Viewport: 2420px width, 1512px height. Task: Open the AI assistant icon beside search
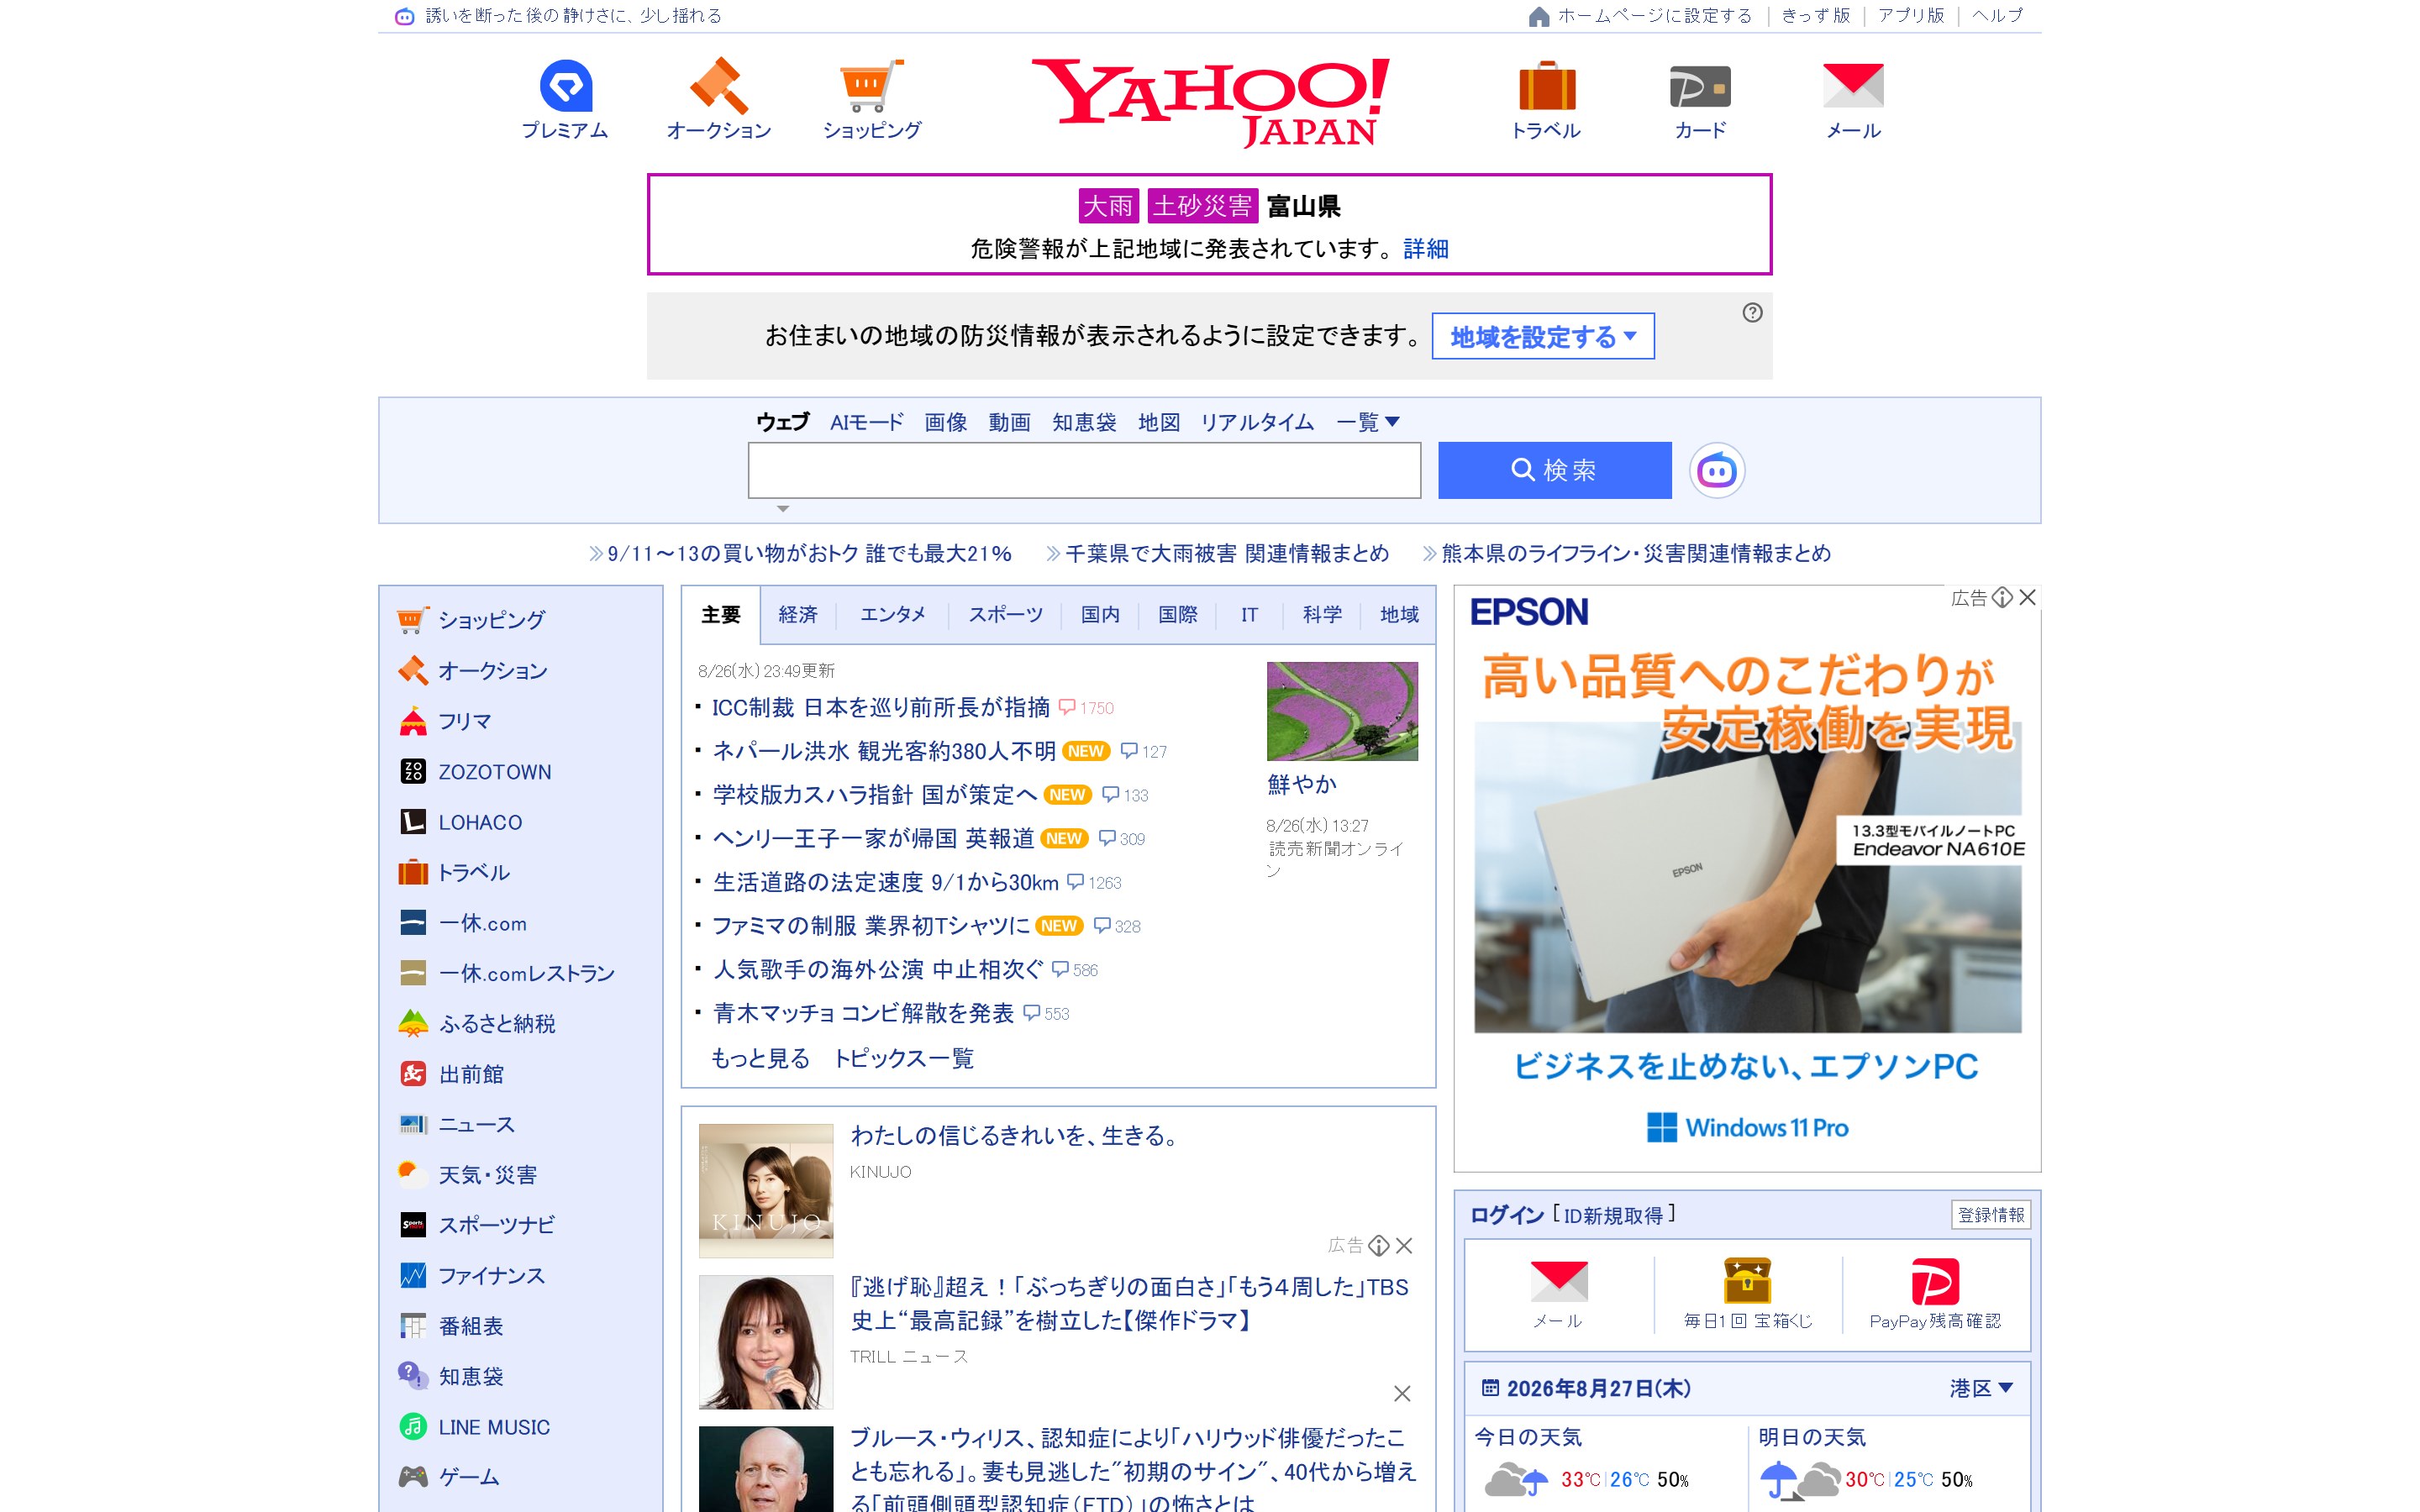coord(1717,470)
